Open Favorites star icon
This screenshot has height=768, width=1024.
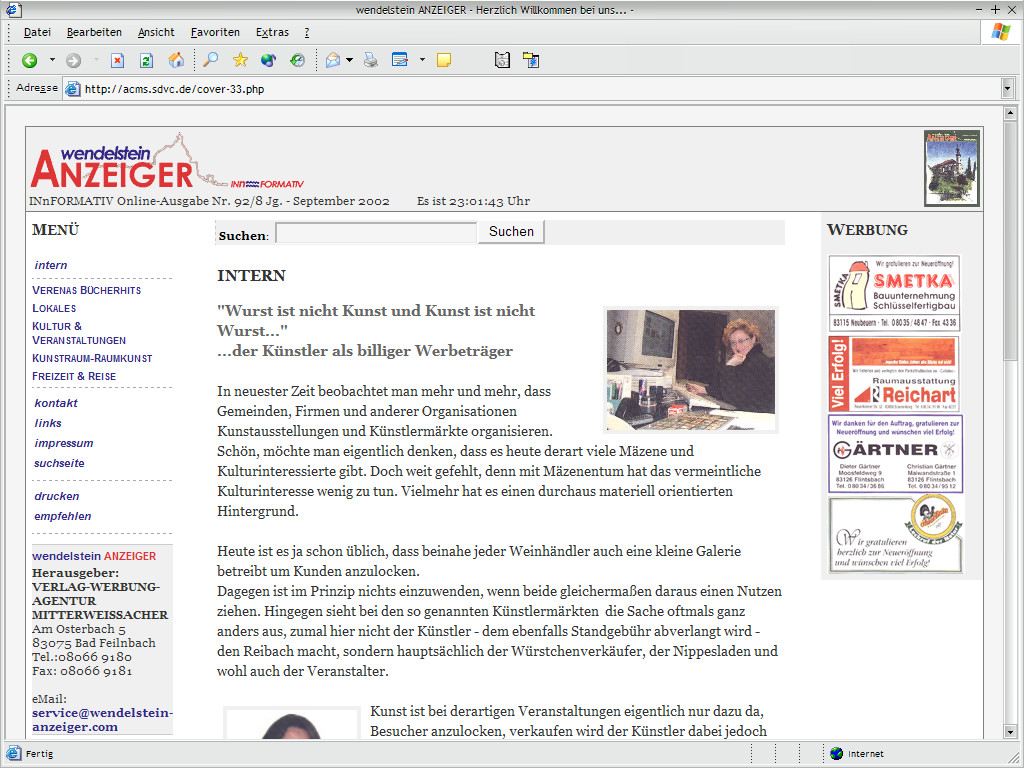[240, 60]
